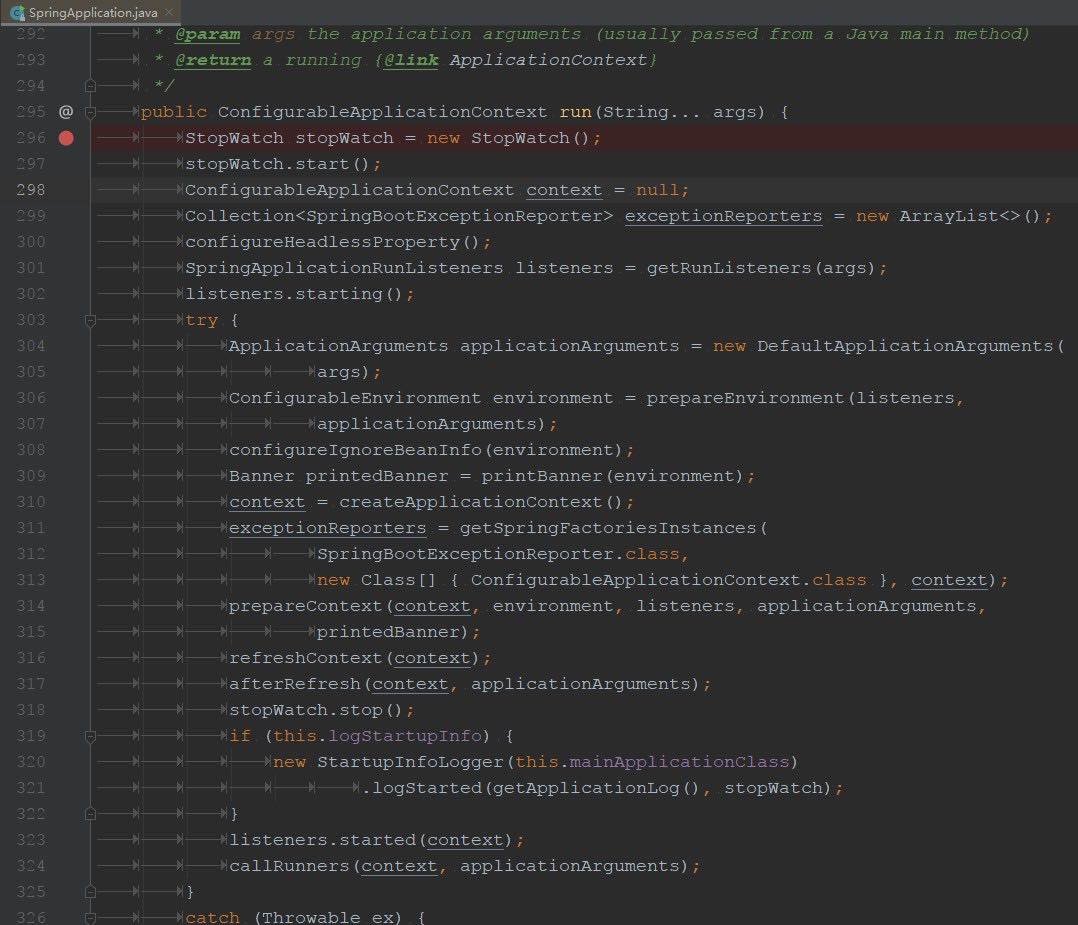Click DefaultApplicationArguments constructor
This screenshot has height=925, width=1078.
tap(905, 346)
